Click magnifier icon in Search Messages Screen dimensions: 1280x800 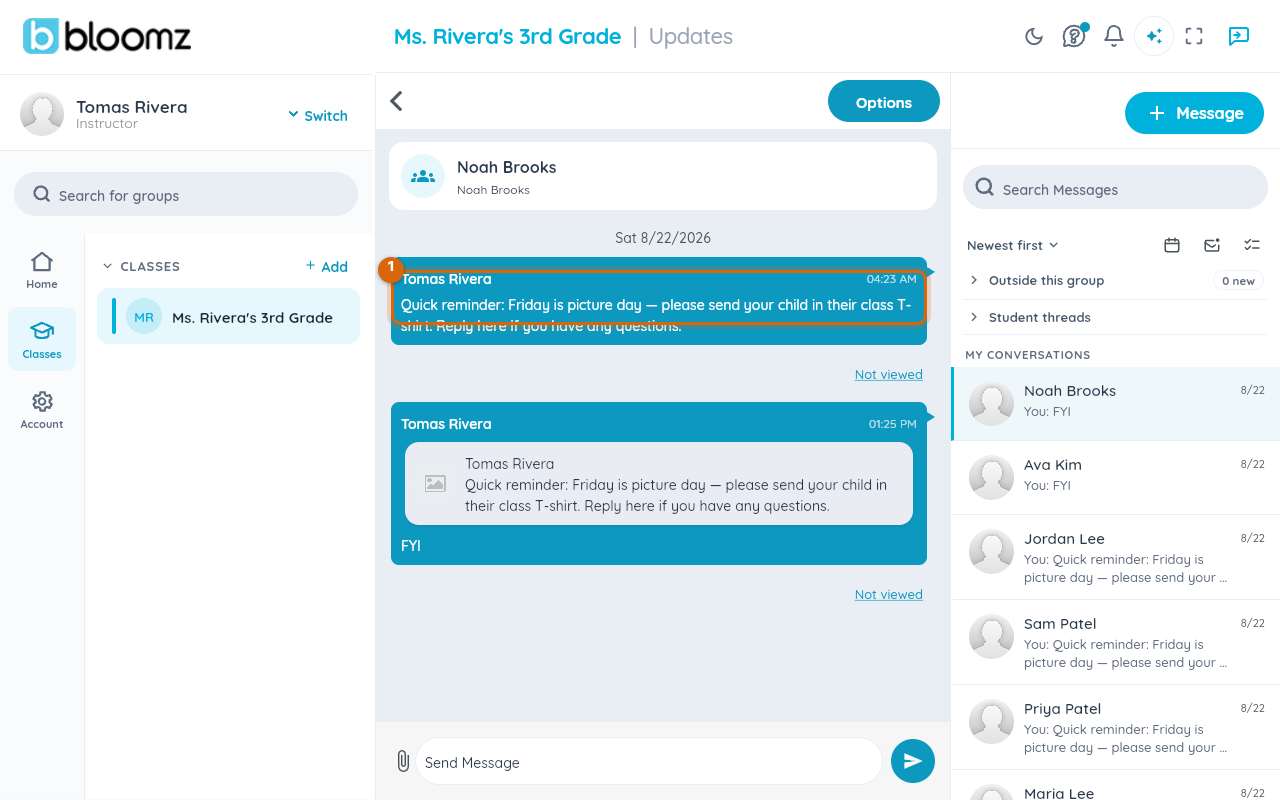(x=985, y=188)
